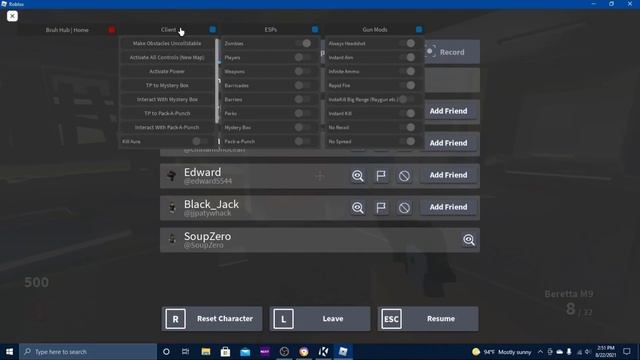Click the Reset Character button
Image resolution: width=640 pixels, height=360 pixels.
coord(212,319)
